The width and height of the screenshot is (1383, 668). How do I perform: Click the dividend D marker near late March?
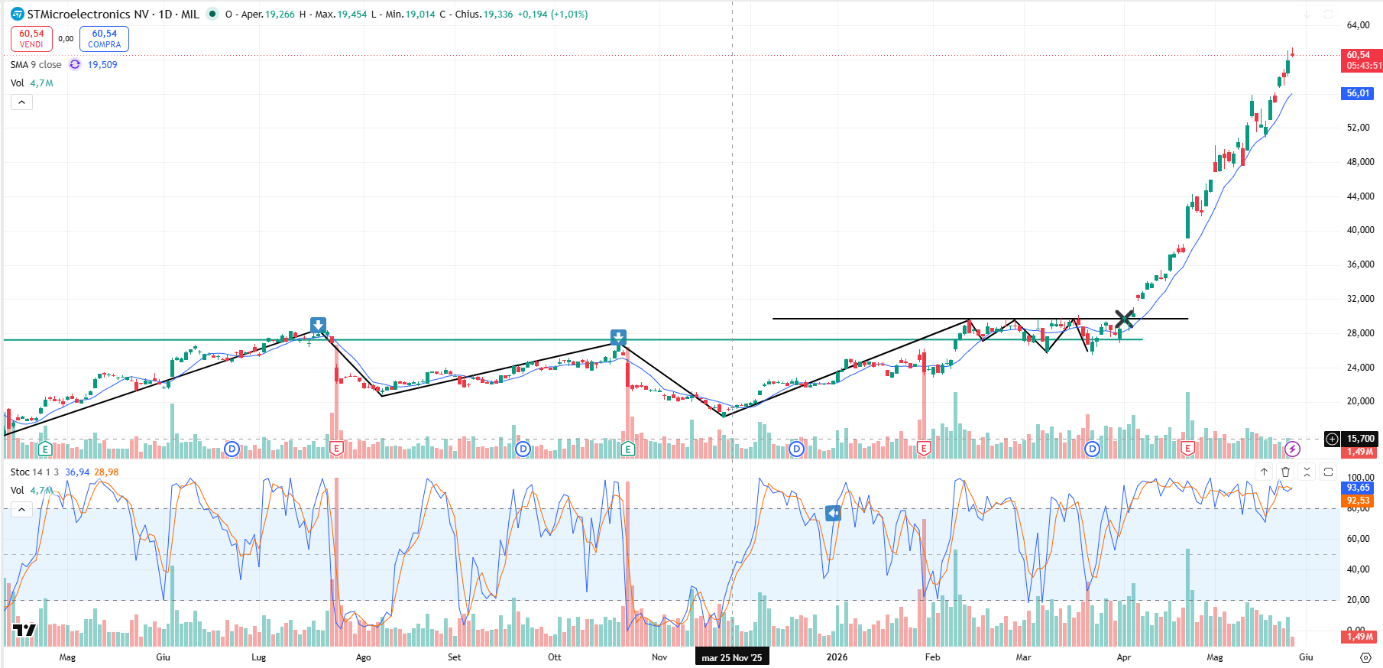point(1093,449)
